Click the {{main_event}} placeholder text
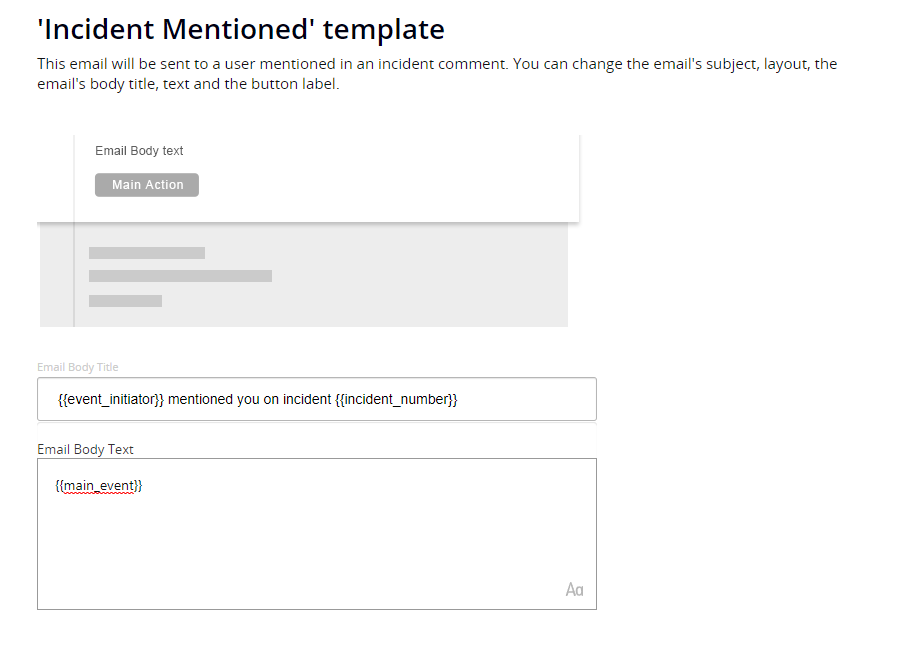The width and height of the screenshot is (922, 648). [98, 486]
